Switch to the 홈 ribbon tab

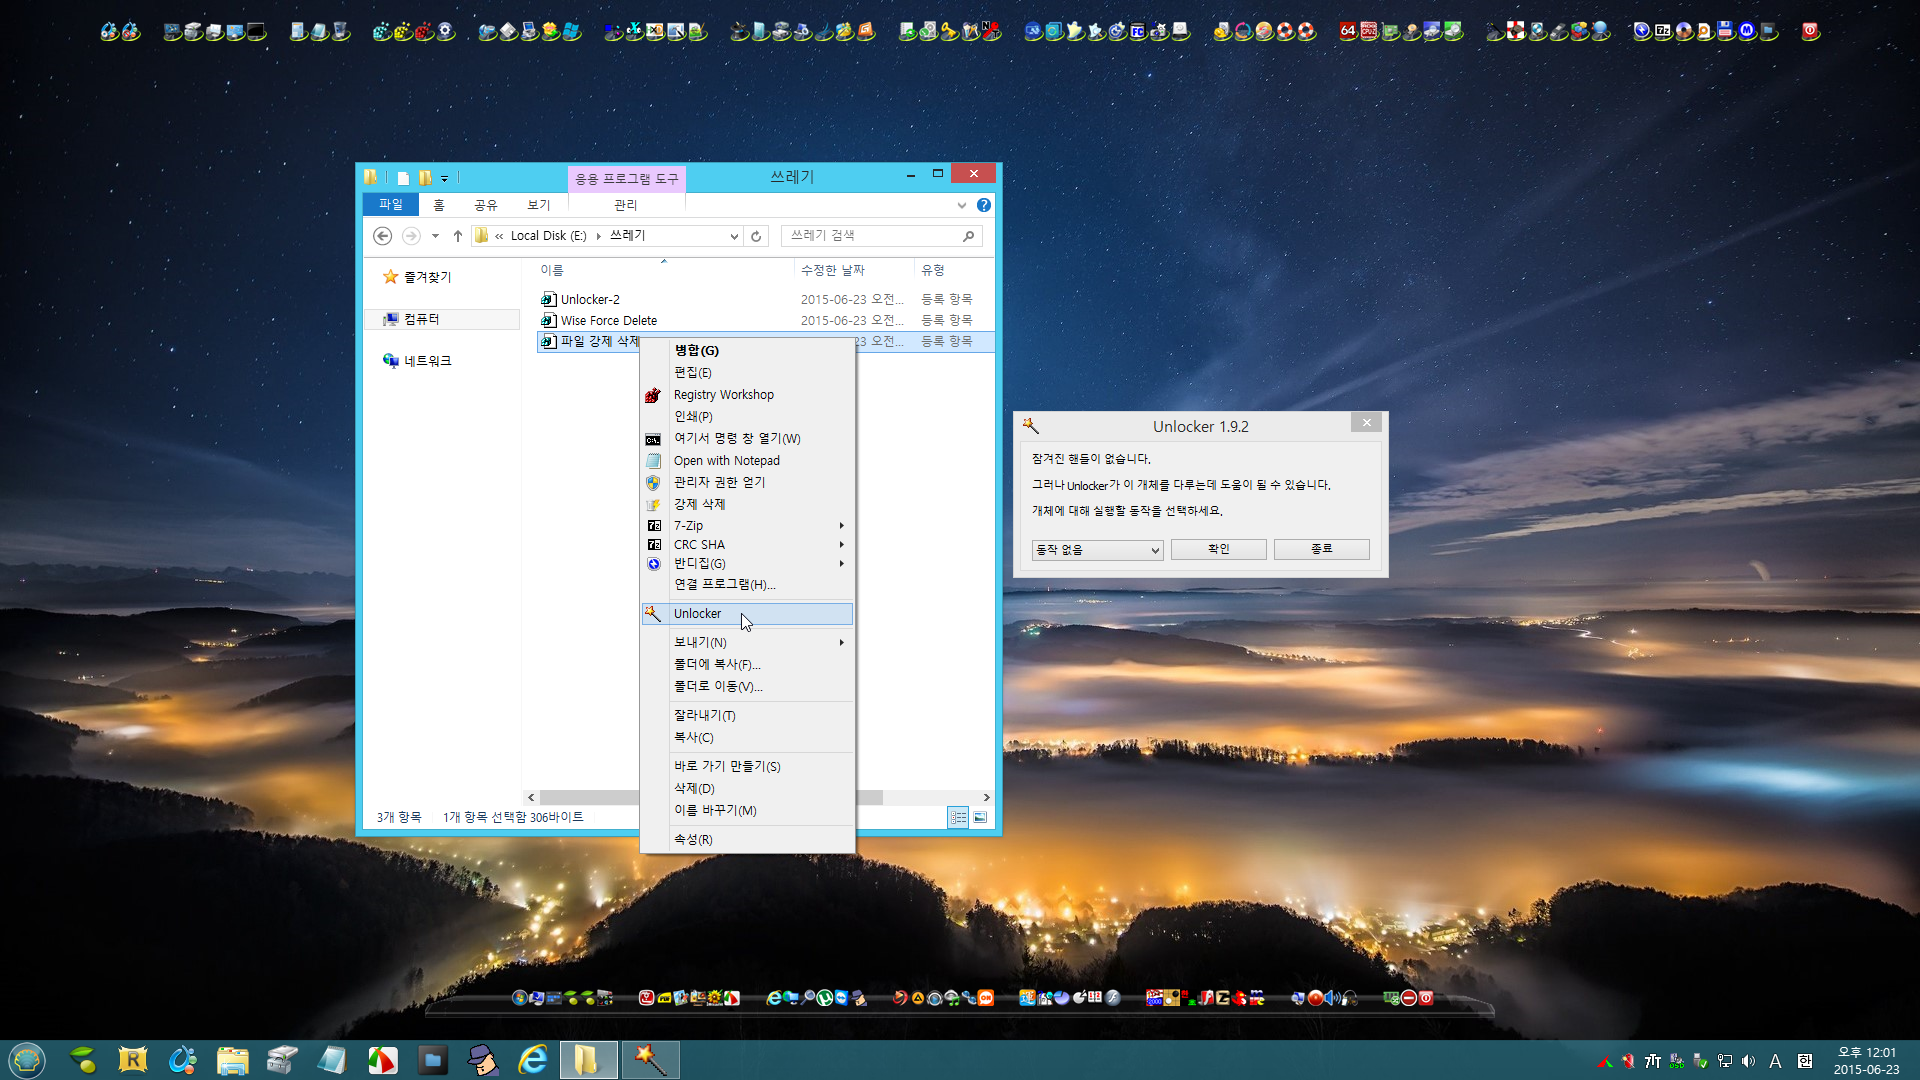pos(439,205)
